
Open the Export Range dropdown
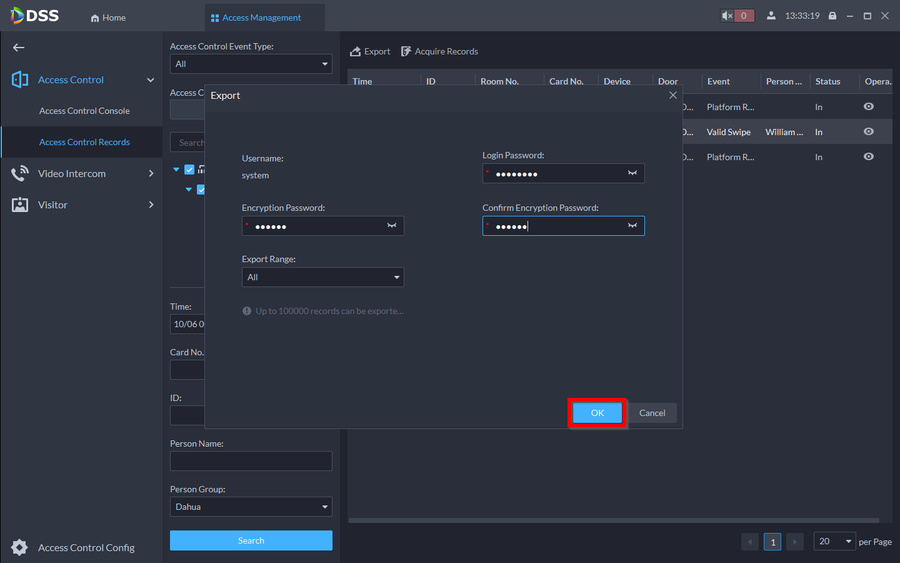coord(323,277)
